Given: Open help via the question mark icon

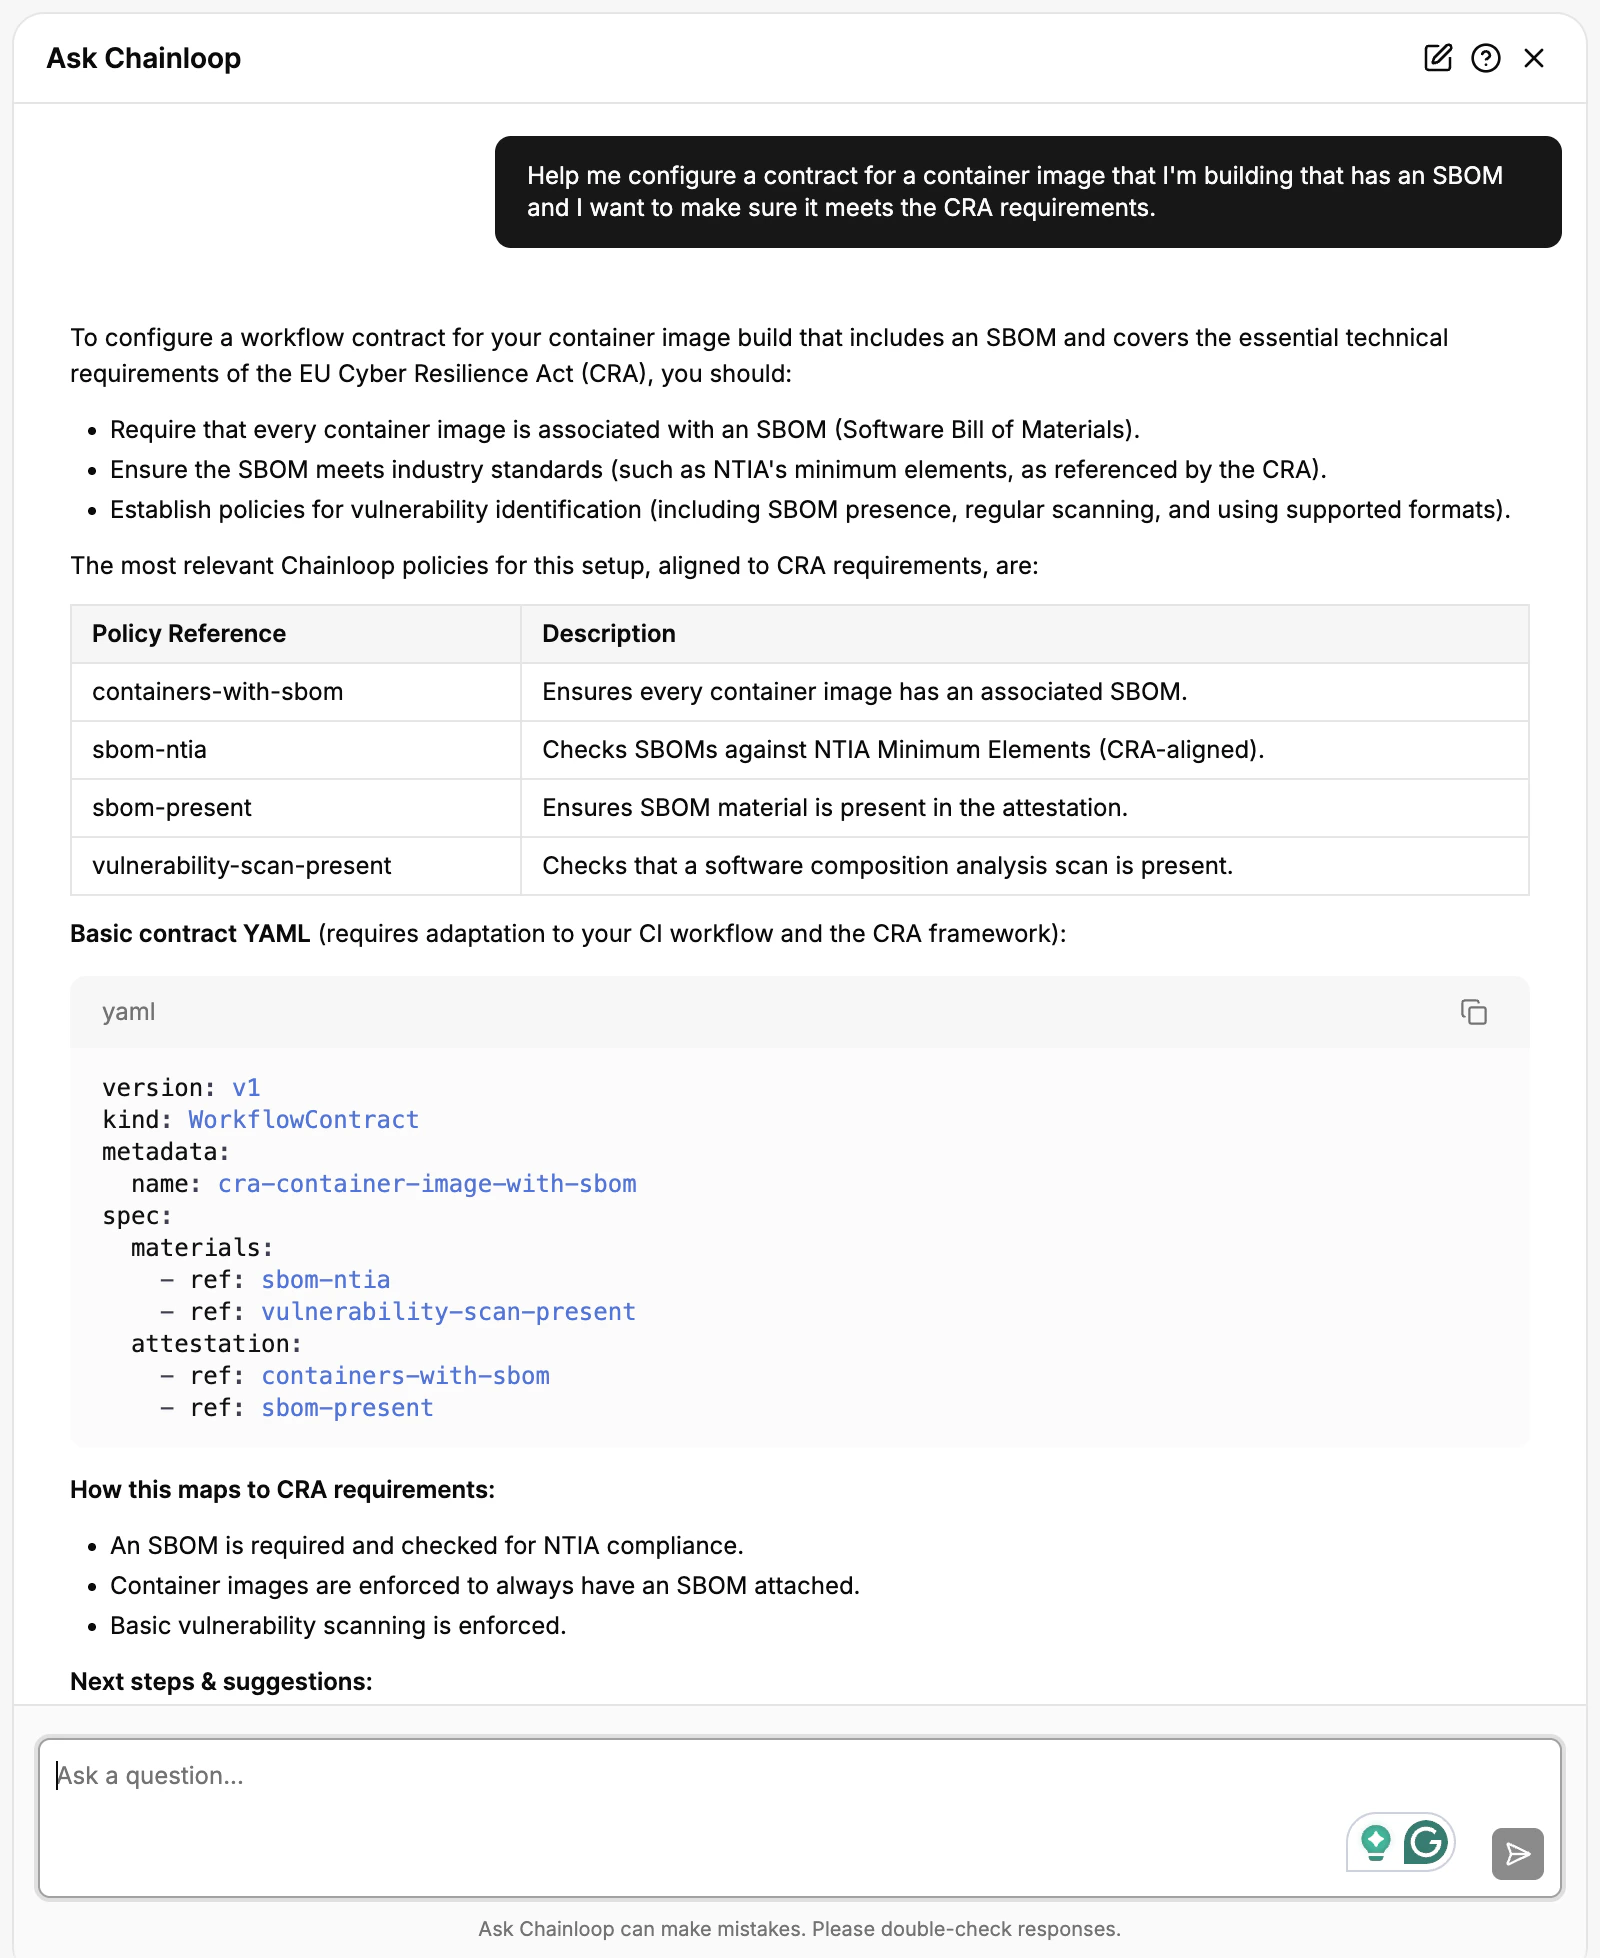Looking at the screenshot, I should pyautogui.click(x=1486, y=58).
